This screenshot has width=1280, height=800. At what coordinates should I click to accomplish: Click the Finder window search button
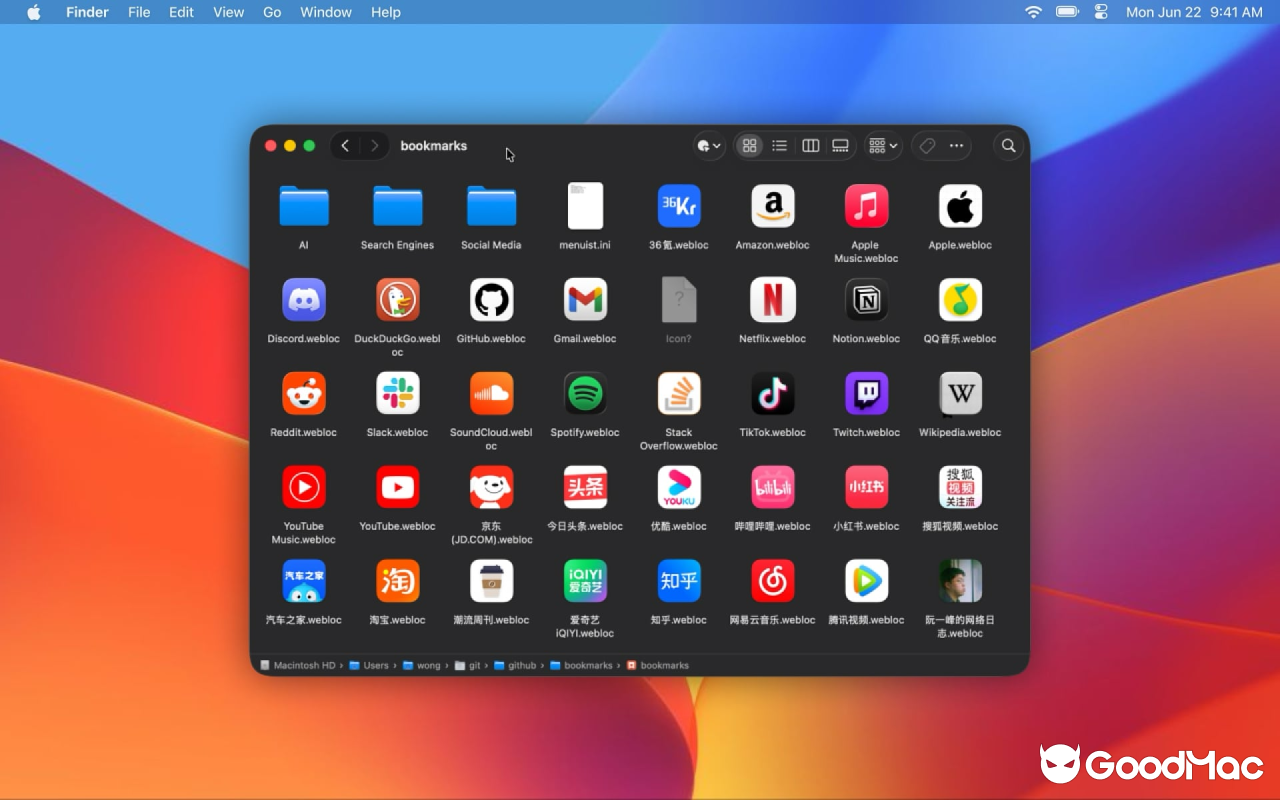point(1009,146)
